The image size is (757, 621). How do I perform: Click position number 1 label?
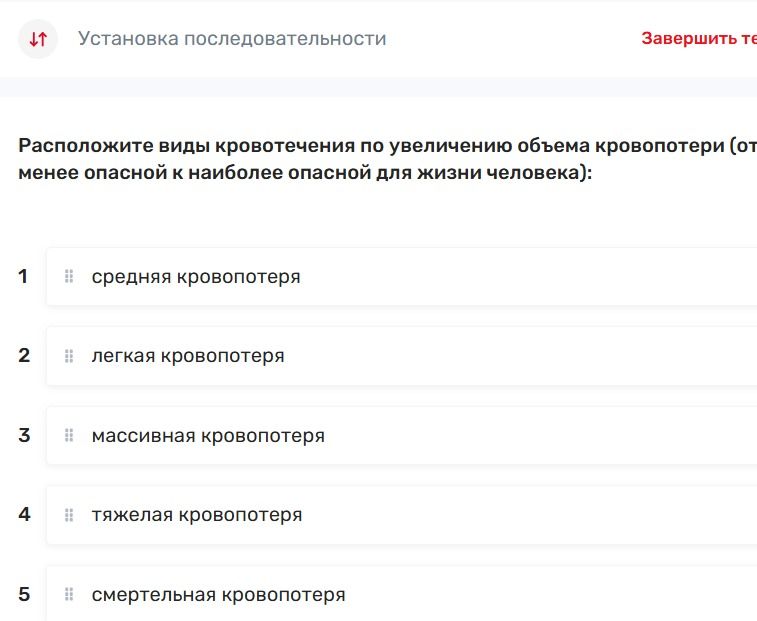coord(23,276)
